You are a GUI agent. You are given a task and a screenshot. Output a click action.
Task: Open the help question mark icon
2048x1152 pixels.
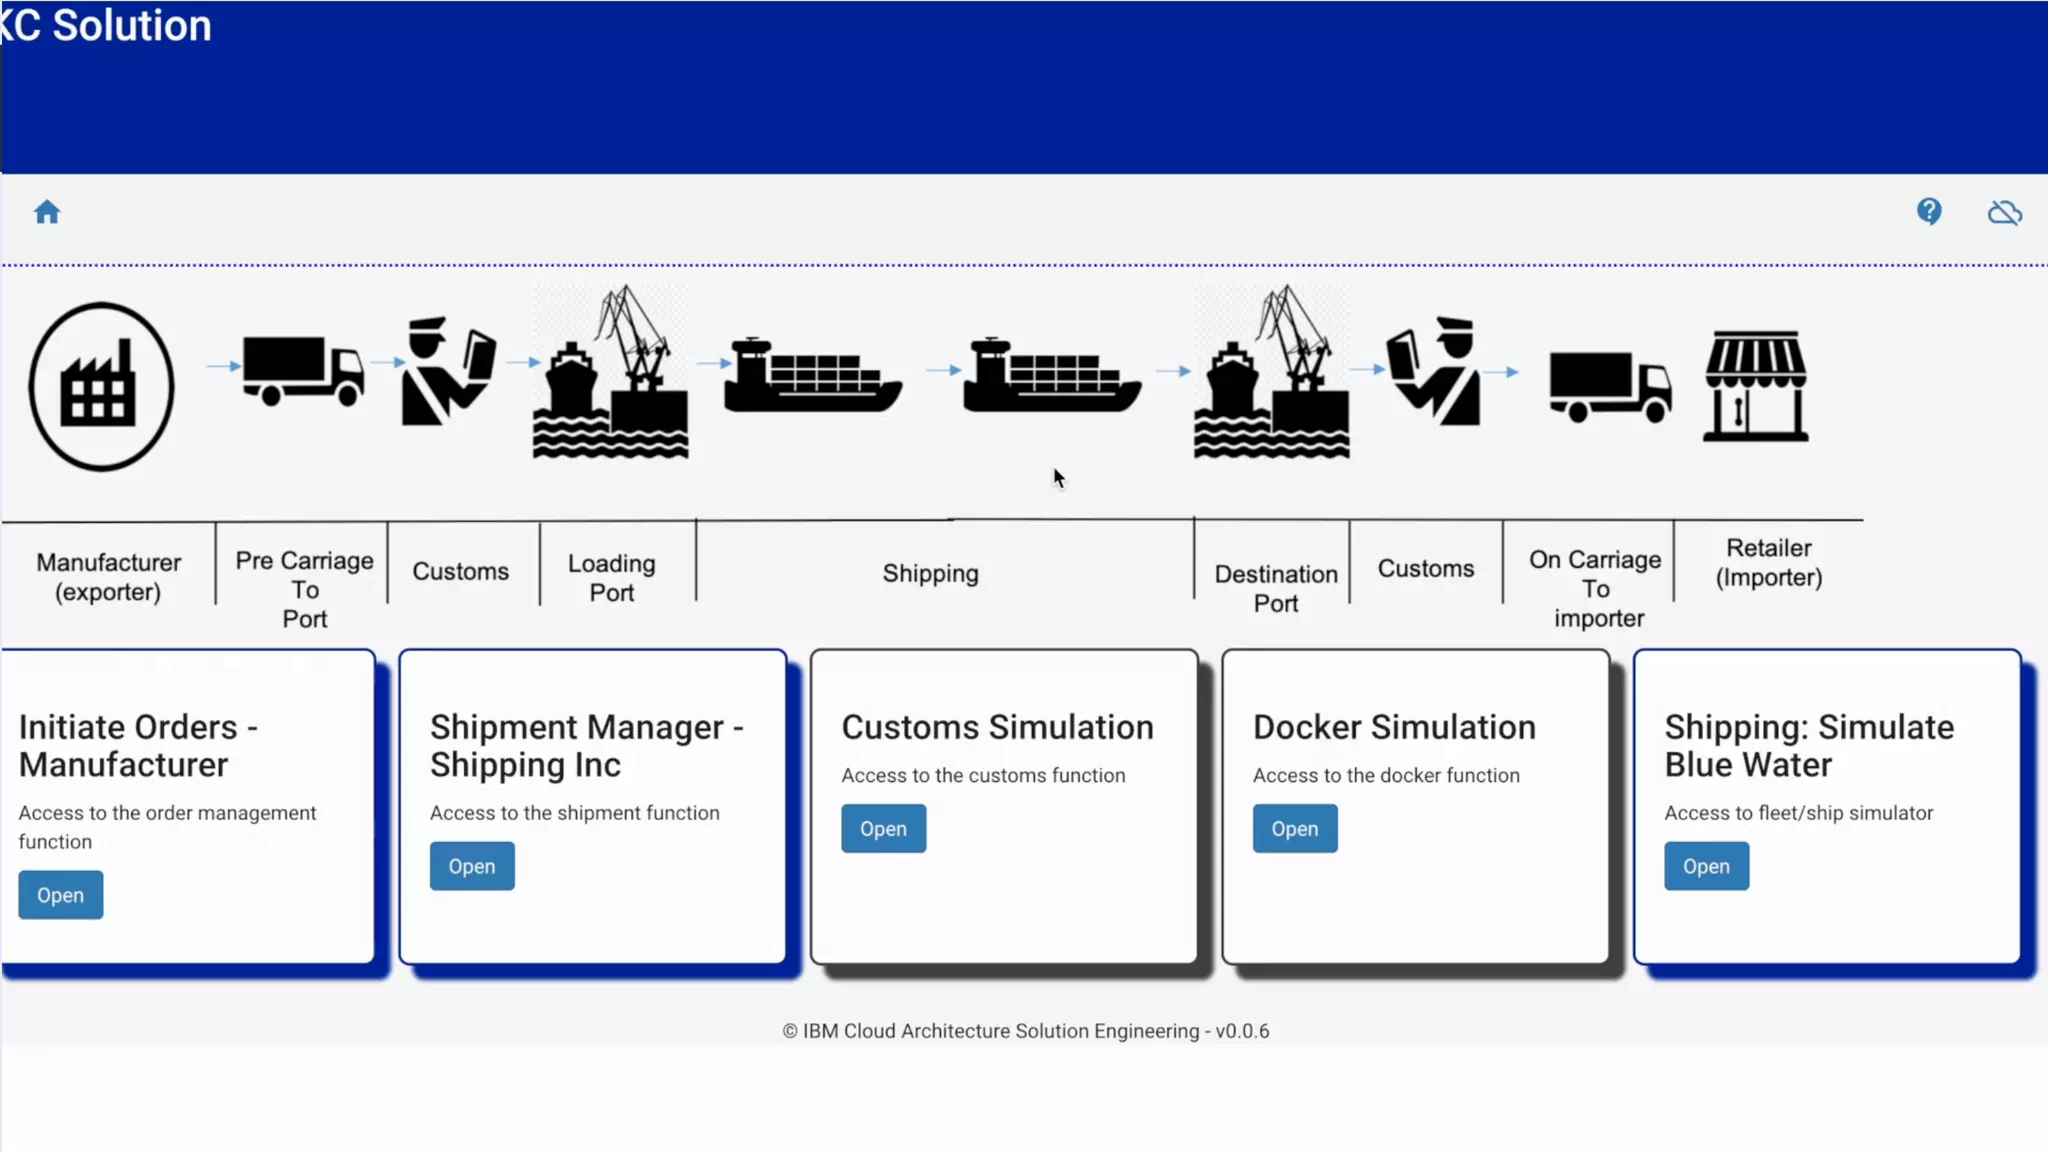(x=1929, y=211)
